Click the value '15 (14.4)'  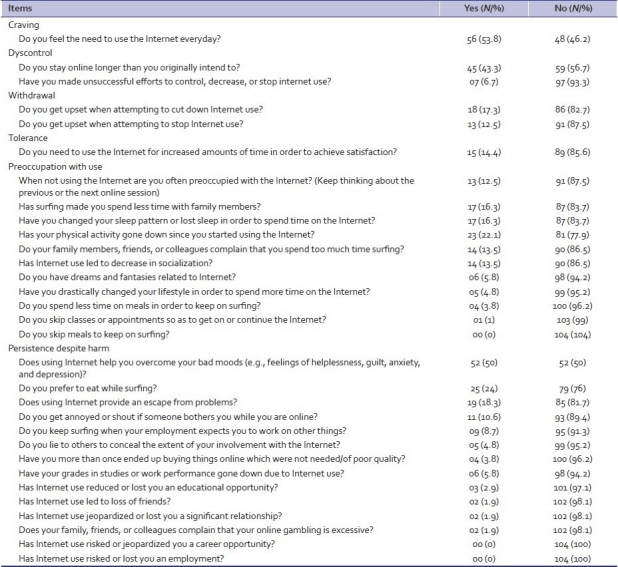click(484, 152)
